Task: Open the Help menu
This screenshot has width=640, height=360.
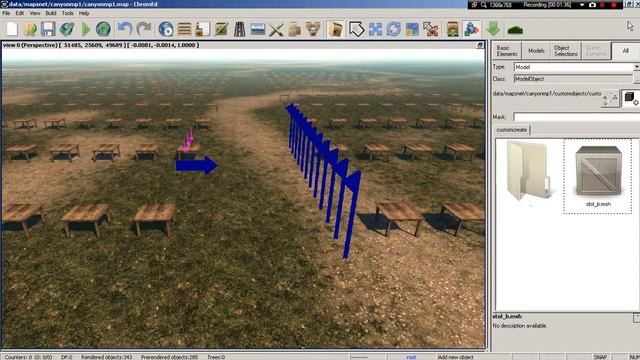Action: (x=84, y=13)
